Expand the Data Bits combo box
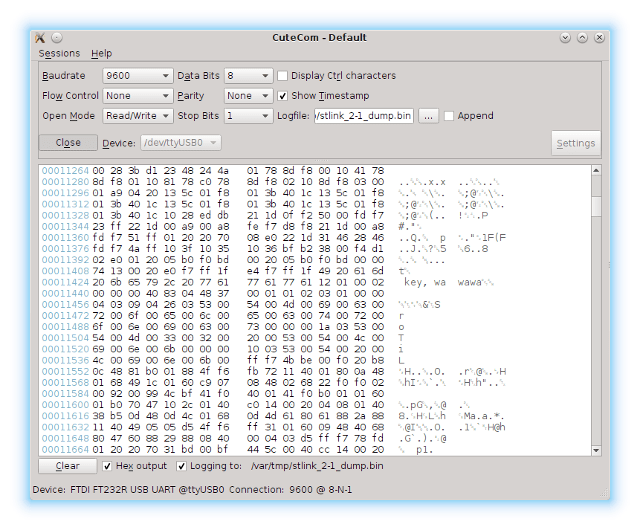Screen dimensions: 640x530 (x=248, y=76)
